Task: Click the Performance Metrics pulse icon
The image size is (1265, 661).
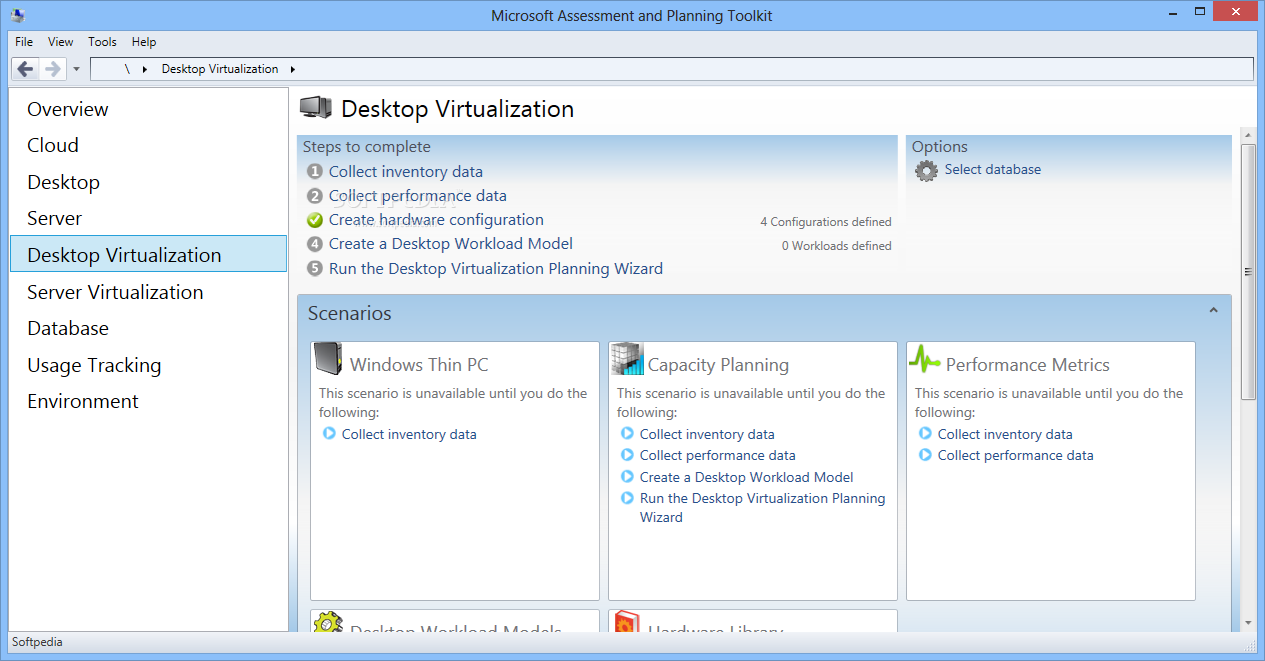Action: coord(925,358)
